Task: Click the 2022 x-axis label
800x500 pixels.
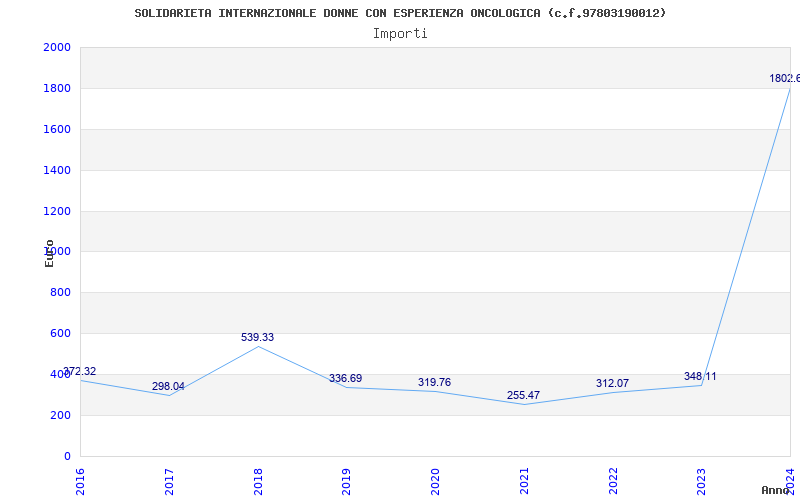Action: [613, 482]
